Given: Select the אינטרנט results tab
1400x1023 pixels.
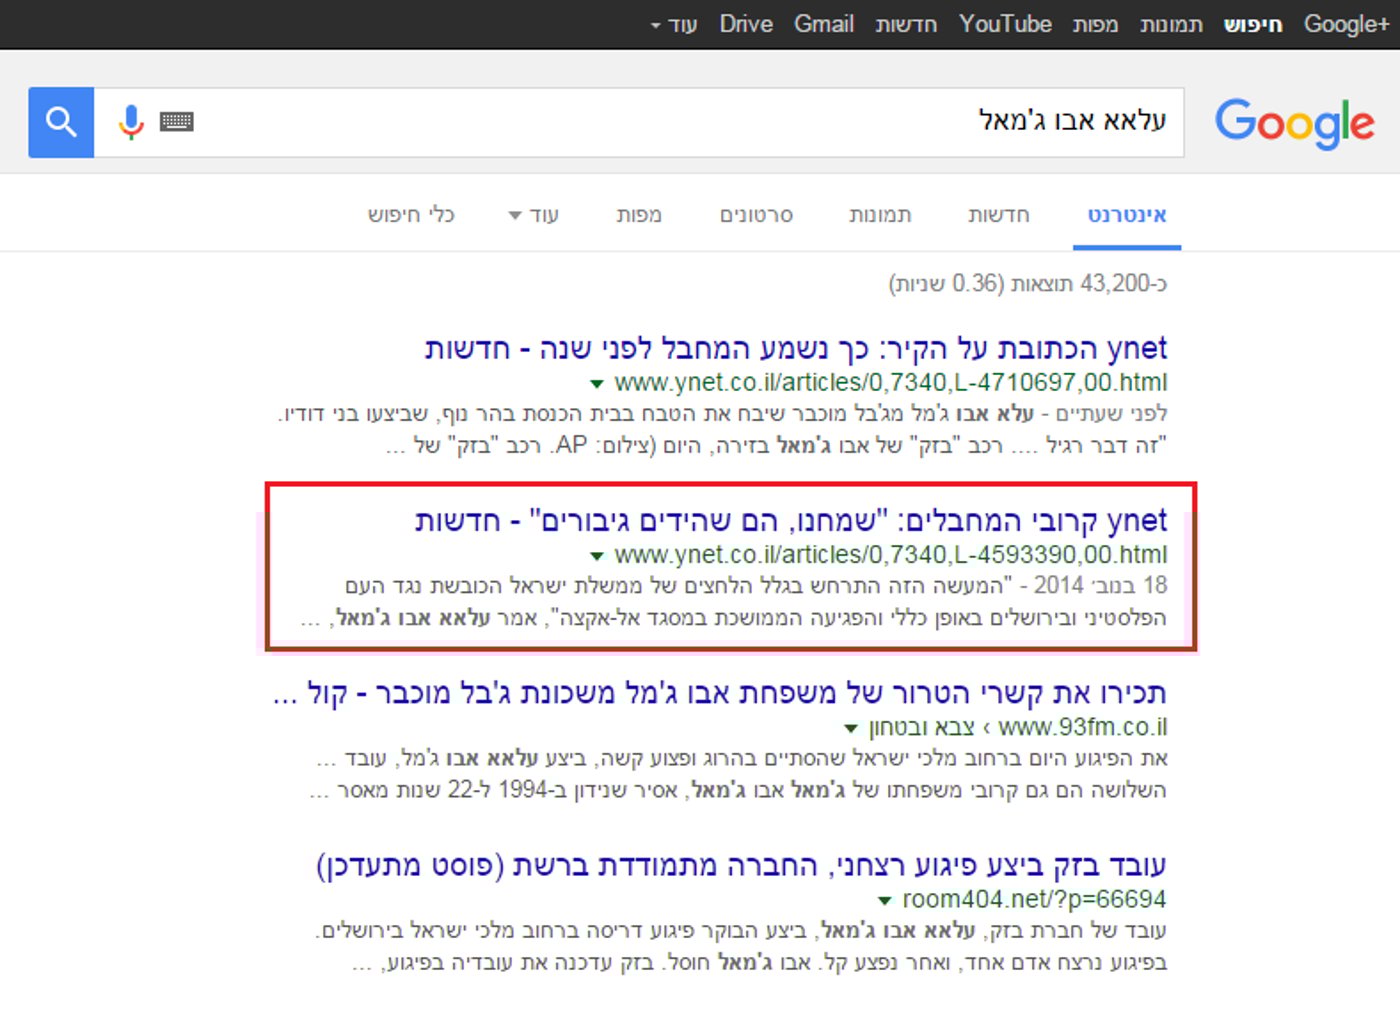Looking at the screenshot, I should point(1127,215).
